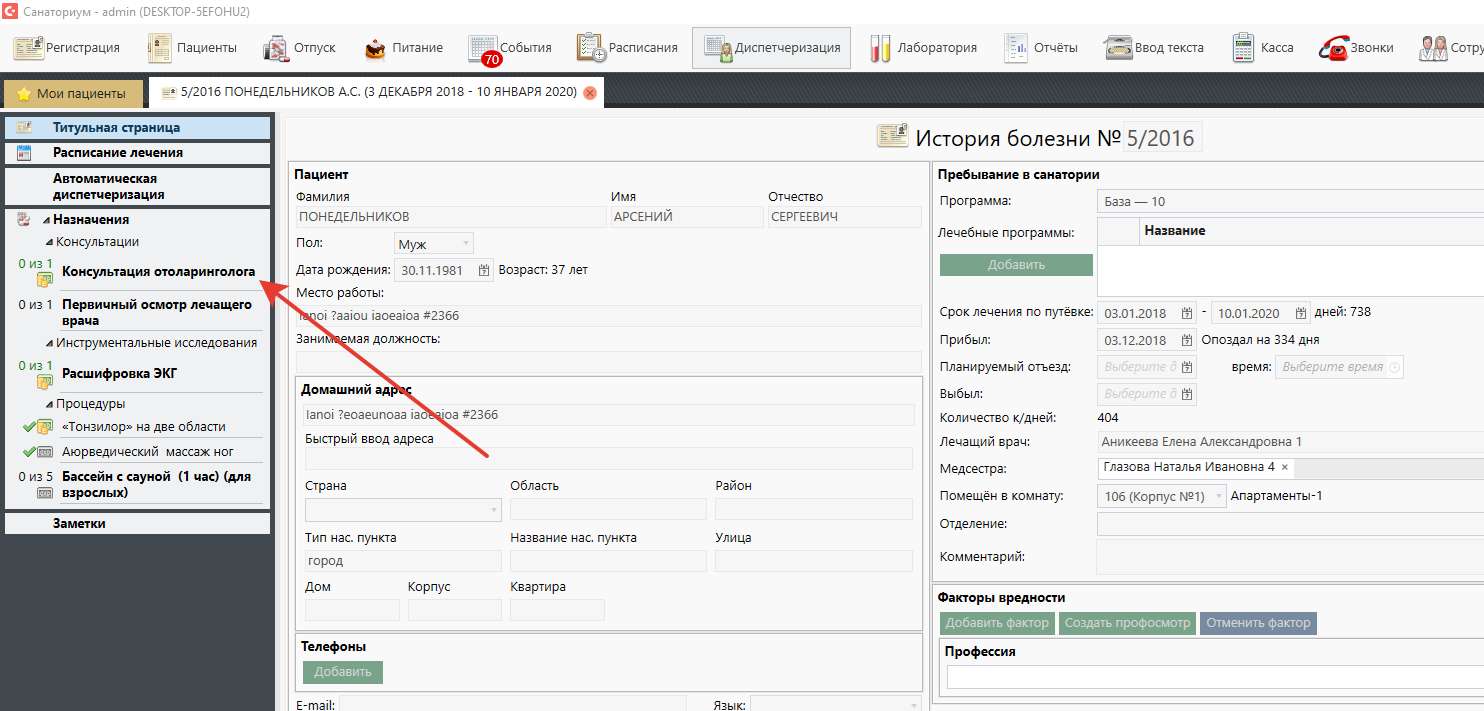Select Расписание лечения in sidebar
1484x711 pixels.
coord(117,153)
